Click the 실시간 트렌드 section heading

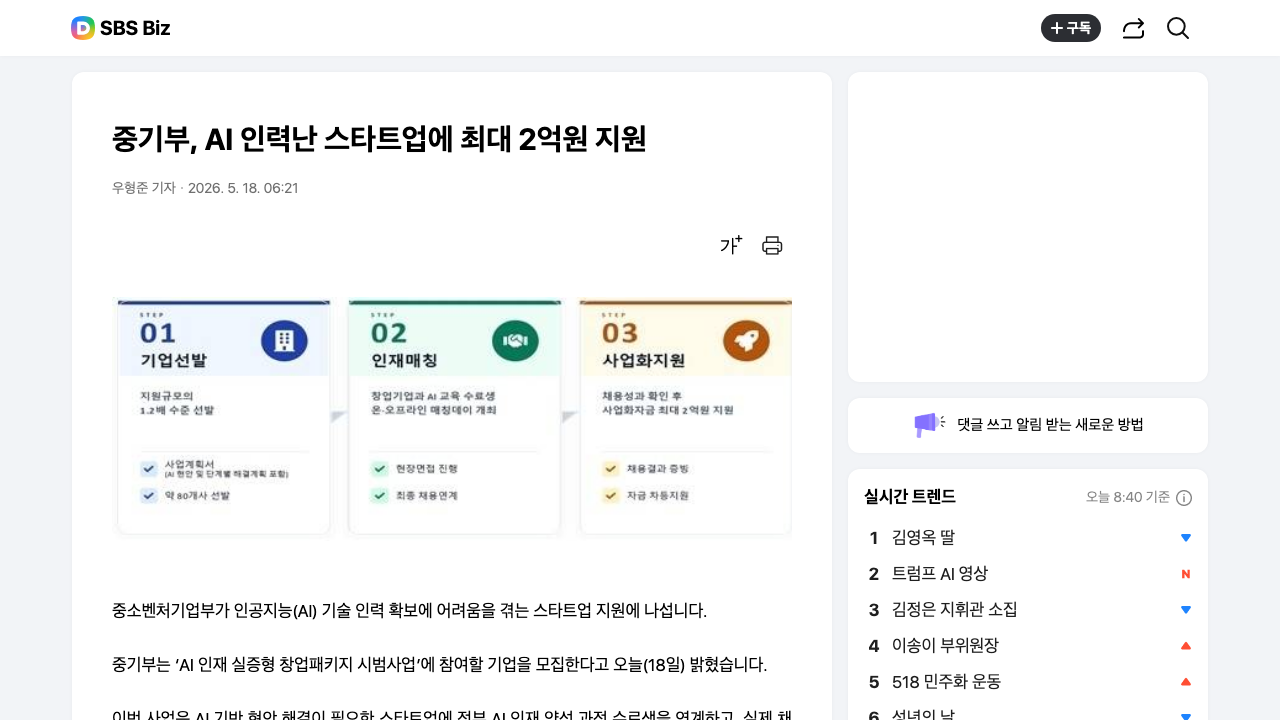click(x=910, y=497)
